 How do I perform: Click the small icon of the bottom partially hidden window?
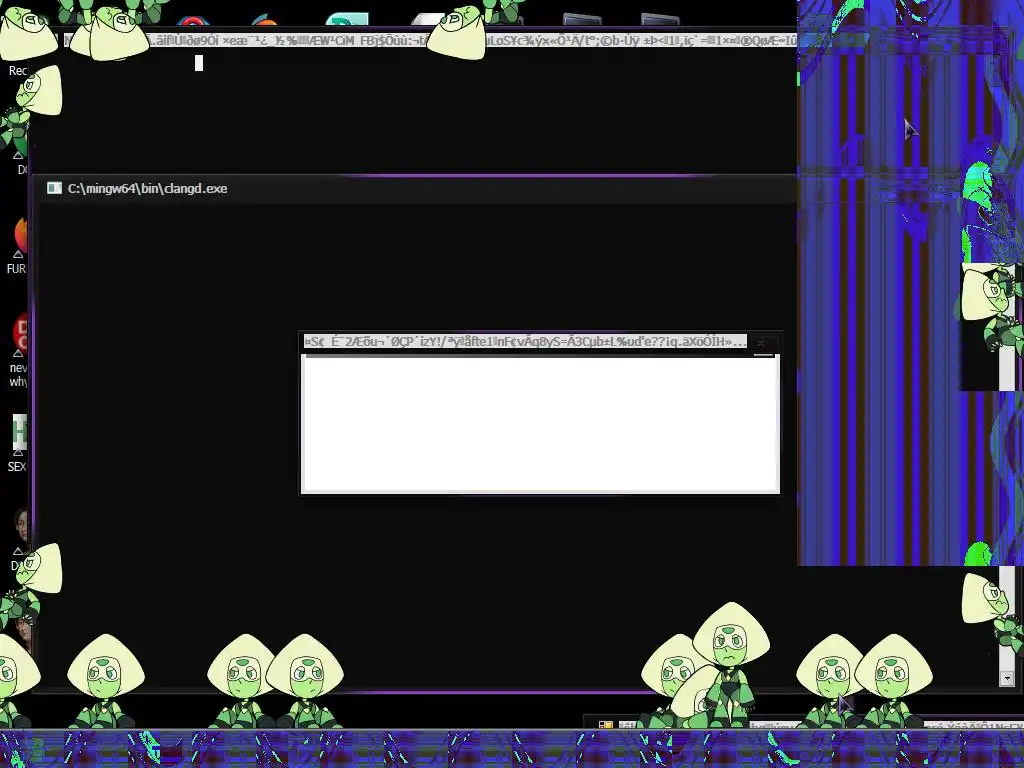605,725
